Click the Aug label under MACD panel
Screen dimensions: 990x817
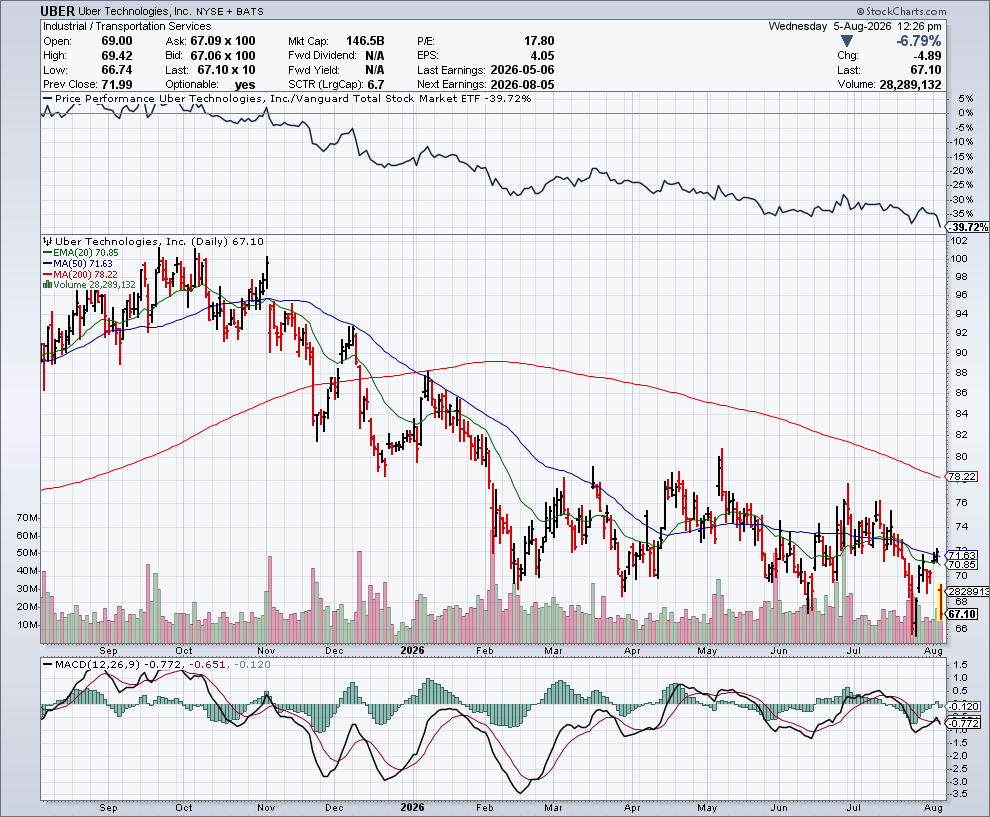pos(934,808)
